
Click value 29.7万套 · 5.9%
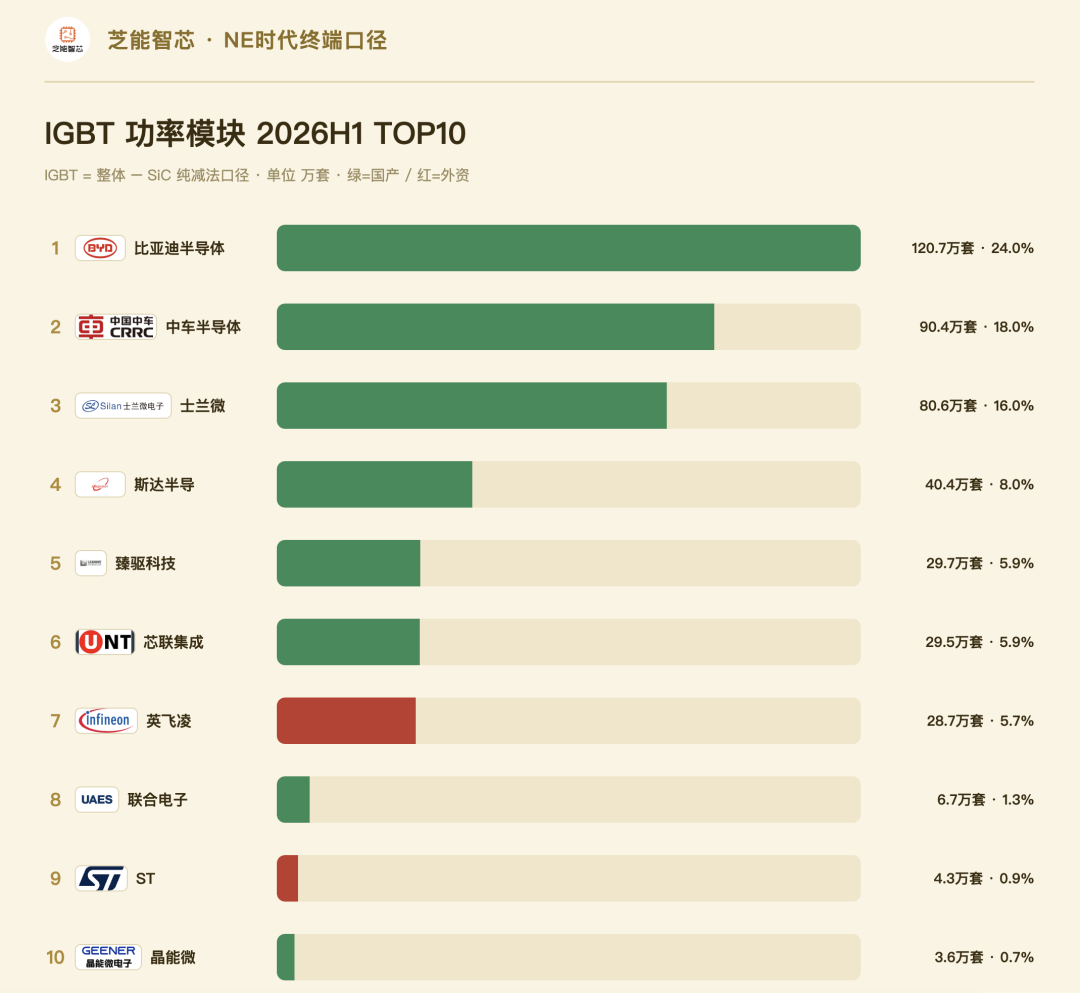pyautogui.click(x=980, y=563)
